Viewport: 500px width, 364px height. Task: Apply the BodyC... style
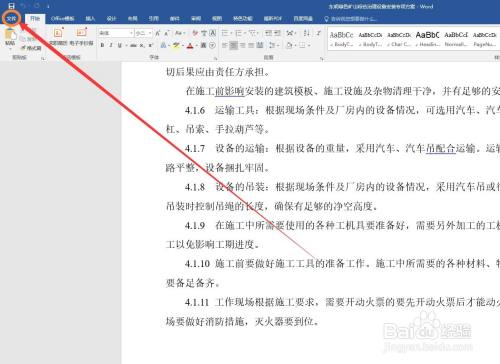[342, 39]
